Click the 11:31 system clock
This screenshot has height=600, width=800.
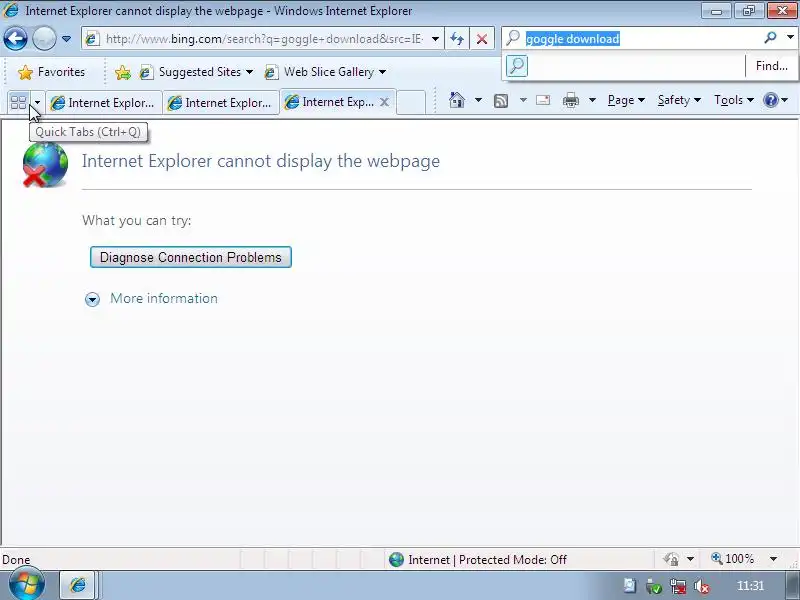tap(750, 586)
